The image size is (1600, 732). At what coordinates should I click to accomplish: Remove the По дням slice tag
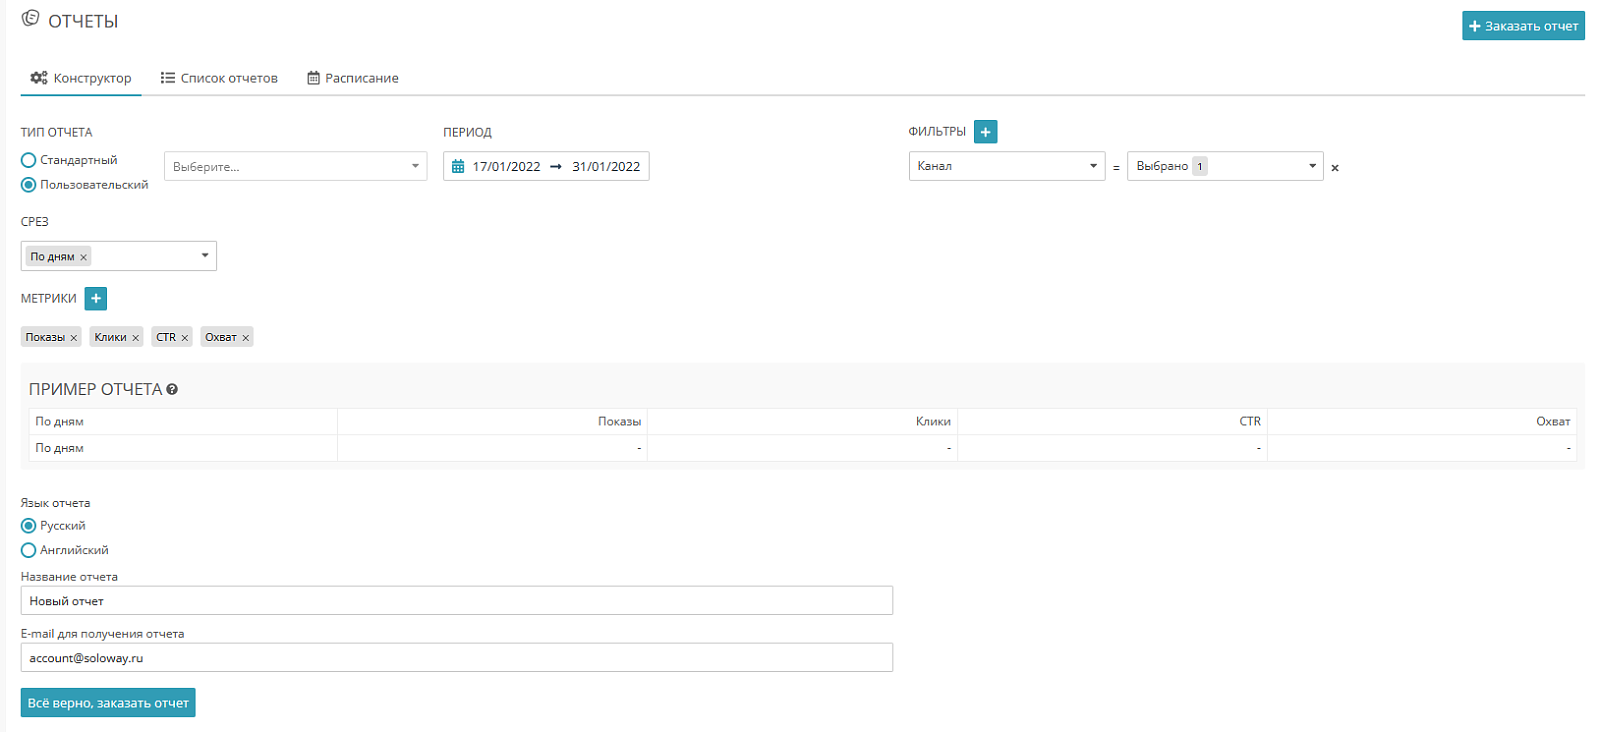tap(84, 257)
